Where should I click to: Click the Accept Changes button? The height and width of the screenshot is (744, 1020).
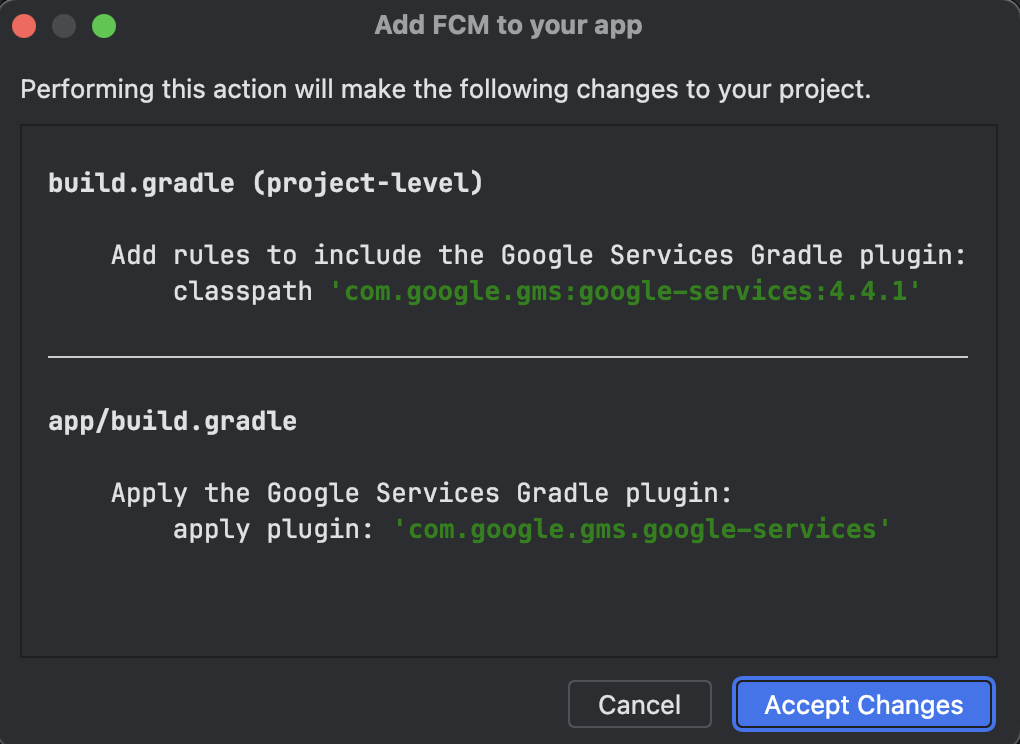[x=863, y=704]
